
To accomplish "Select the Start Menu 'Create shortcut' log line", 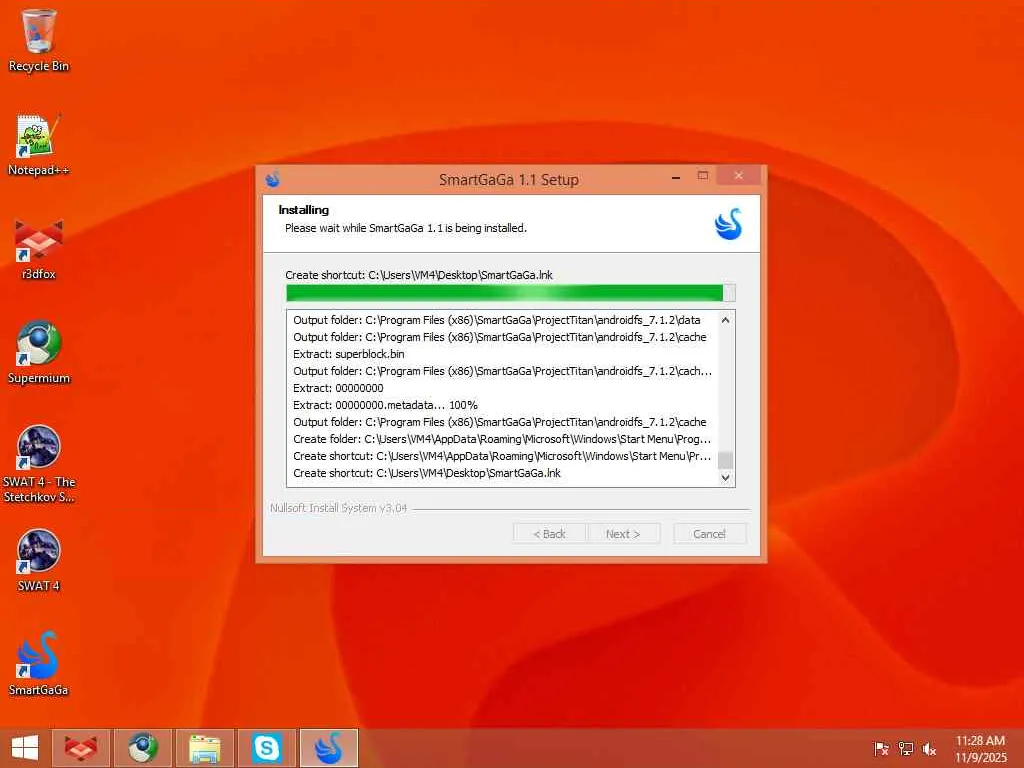I will [502, 456].
